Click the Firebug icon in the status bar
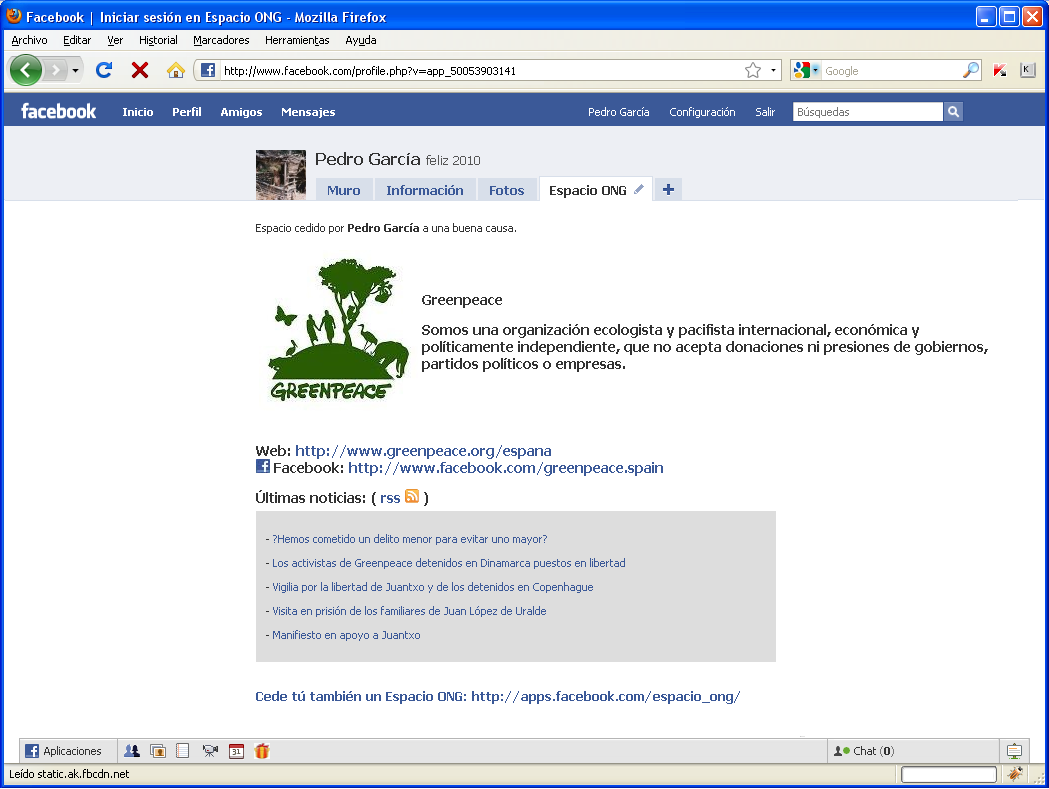 pos(1015,774)
